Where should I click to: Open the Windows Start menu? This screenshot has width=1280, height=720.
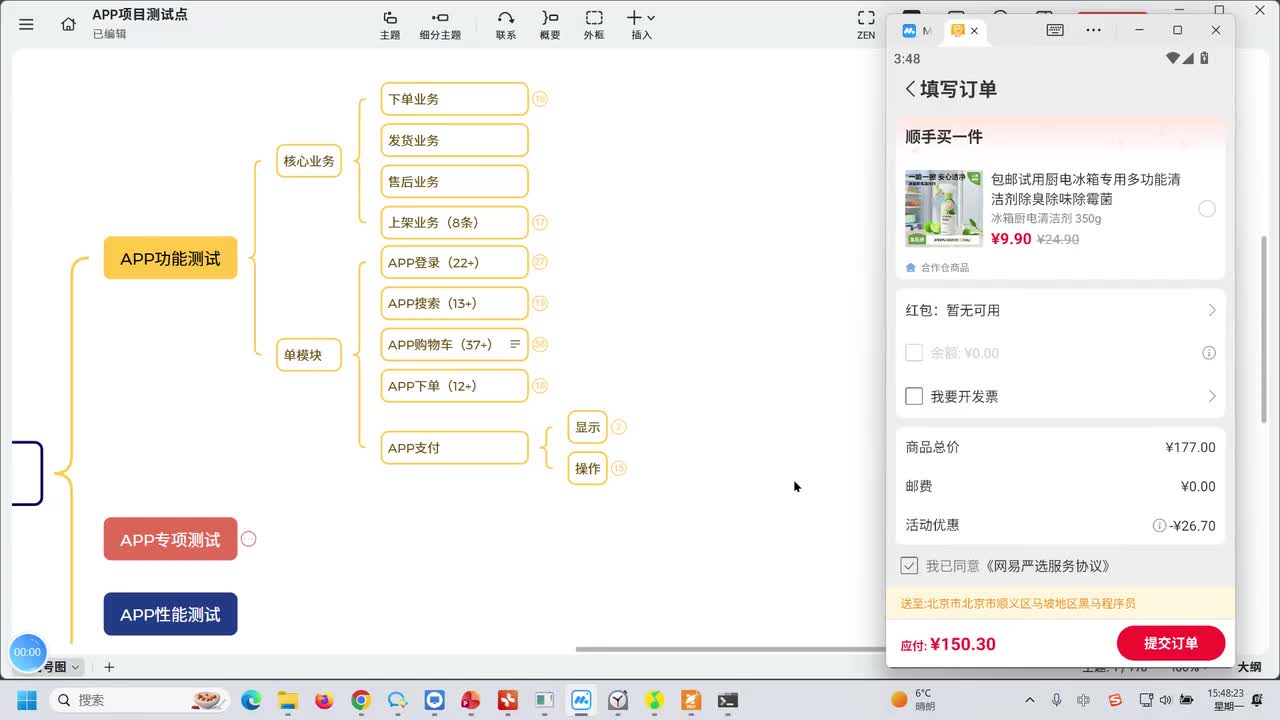[26, 700]
